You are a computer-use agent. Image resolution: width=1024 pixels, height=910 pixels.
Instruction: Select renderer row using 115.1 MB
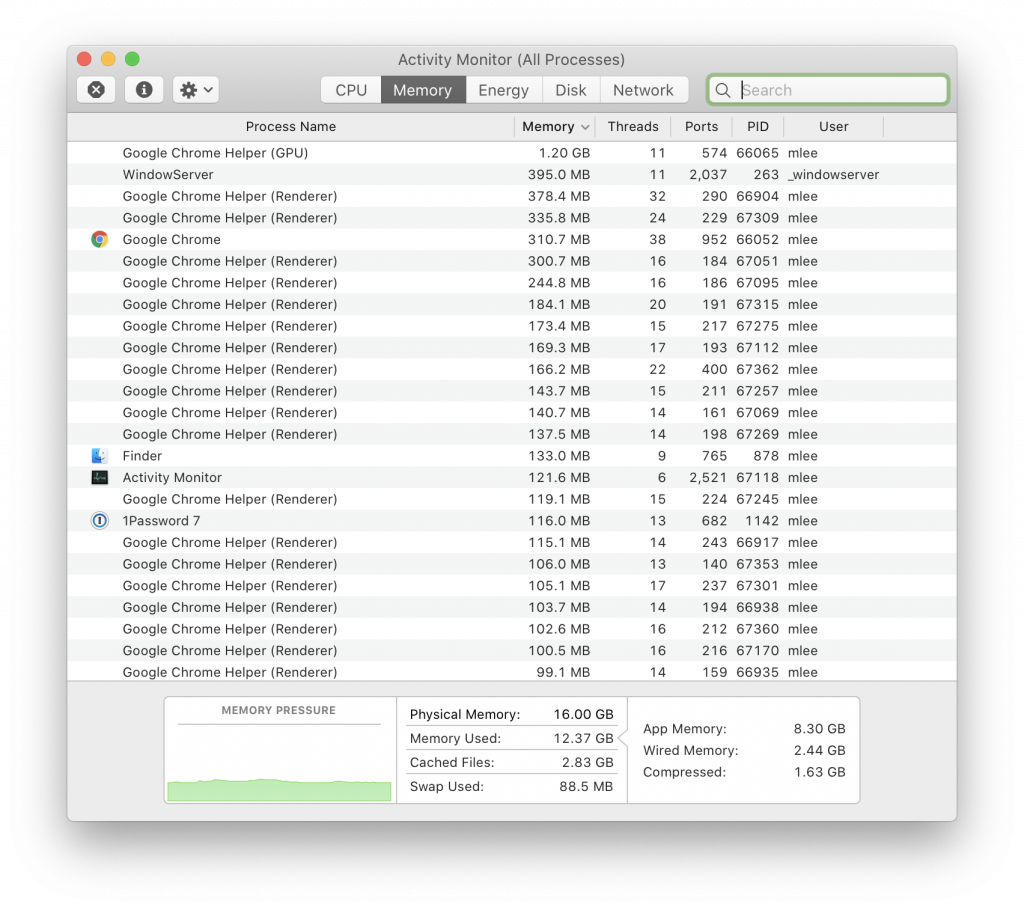pyautogui.click(x=512, y=542)
